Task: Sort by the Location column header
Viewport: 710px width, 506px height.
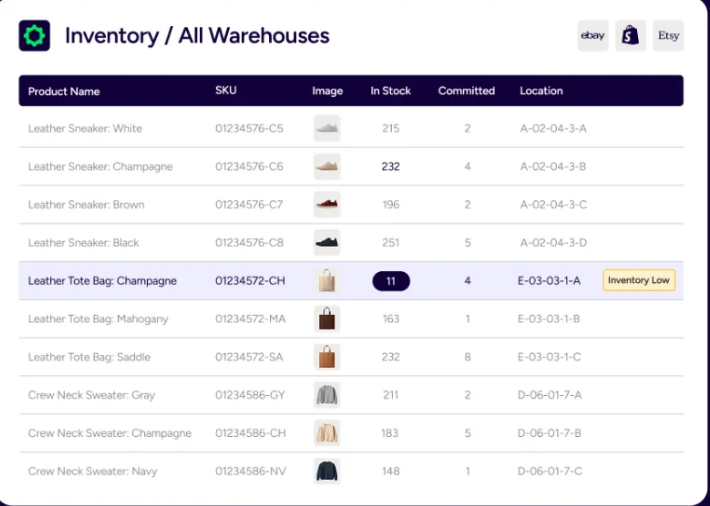Action: (x=541, y=91)
